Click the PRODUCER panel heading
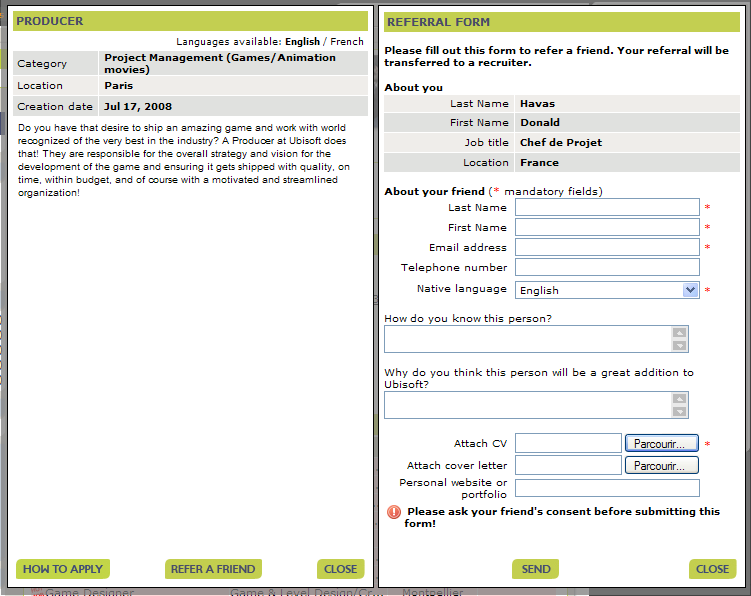The width and height of the screenshot is (751, 596). tap(50, 21)
